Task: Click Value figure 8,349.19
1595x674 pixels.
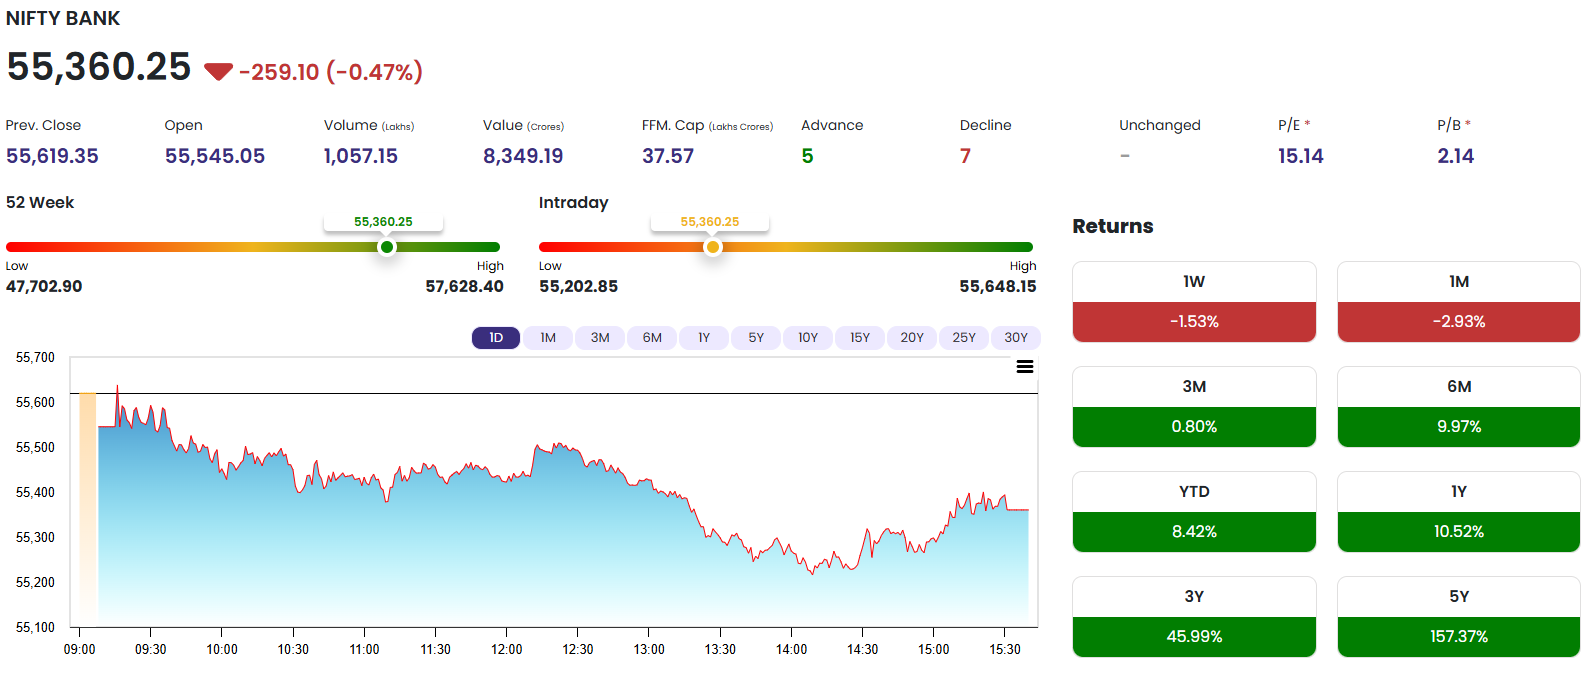Action: point(523,156)
